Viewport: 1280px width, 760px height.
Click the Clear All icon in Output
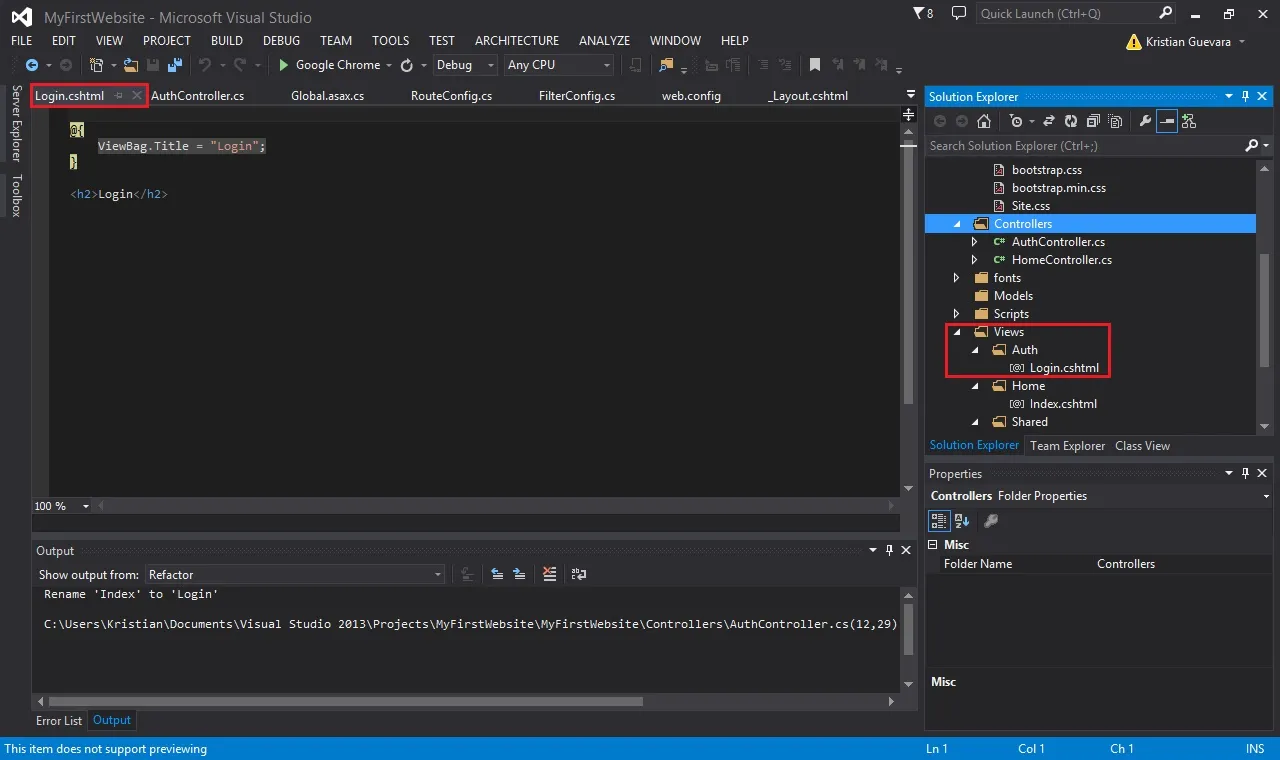(549, 574)
